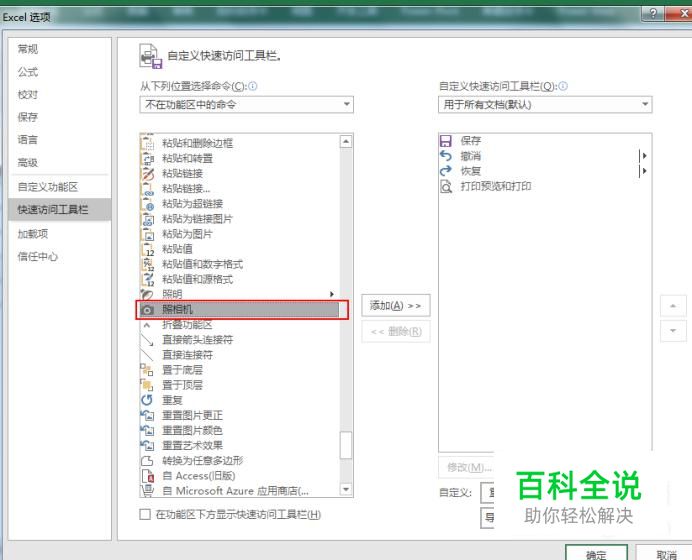Switch to 高级 options category
This screenshot has width=692, height=560.
[x=28, y=163]
